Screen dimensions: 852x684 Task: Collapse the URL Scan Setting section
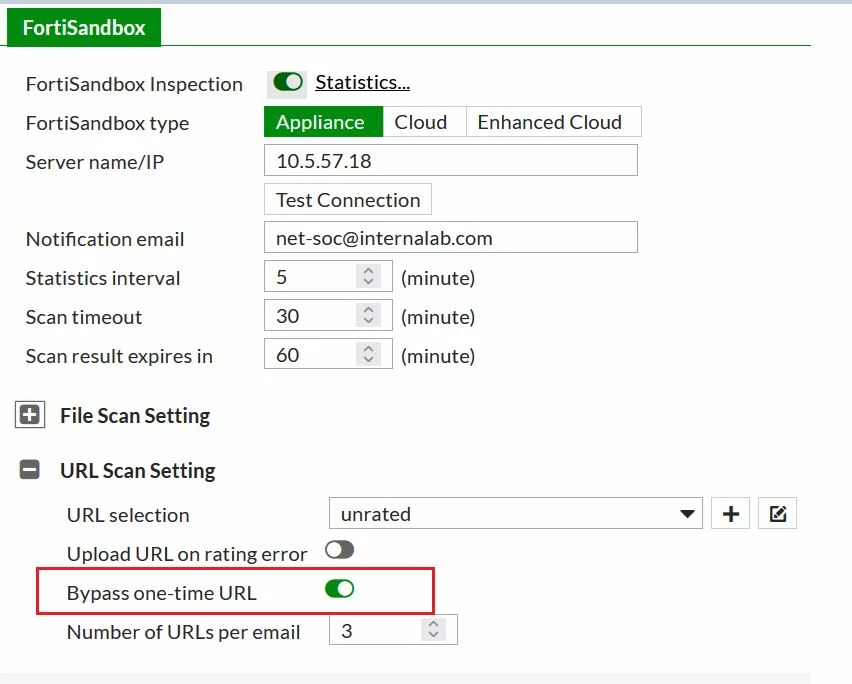30,470
